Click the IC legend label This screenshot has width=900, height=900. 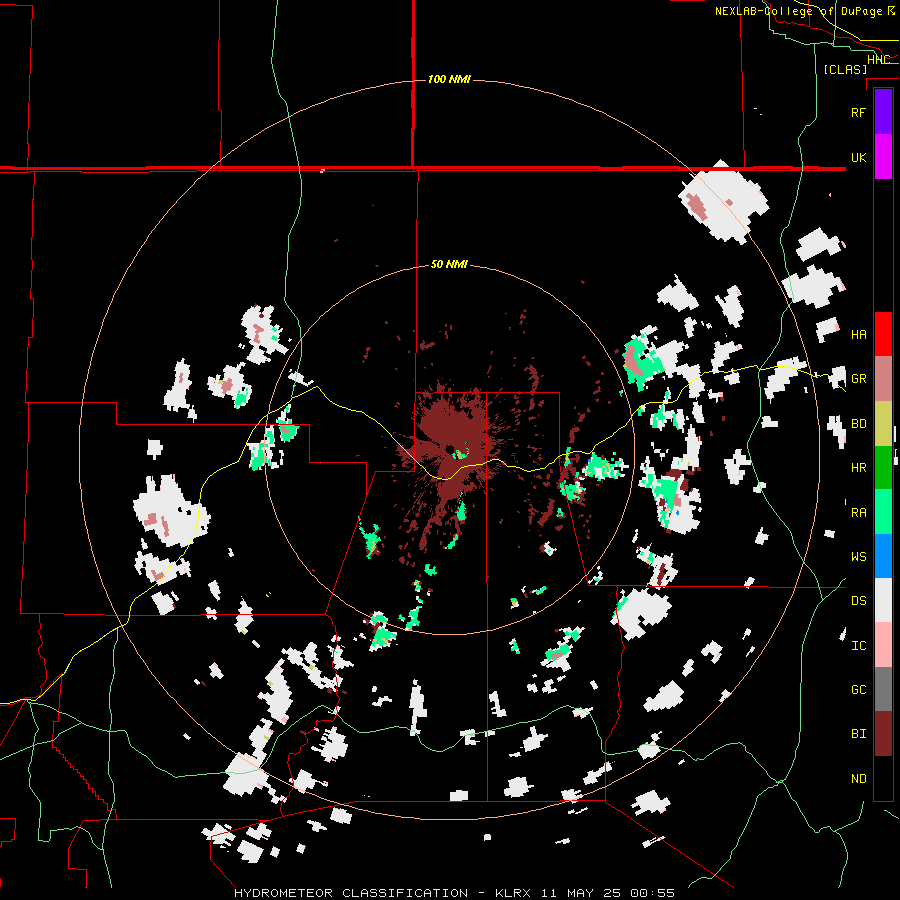click(x=858, y=645)
